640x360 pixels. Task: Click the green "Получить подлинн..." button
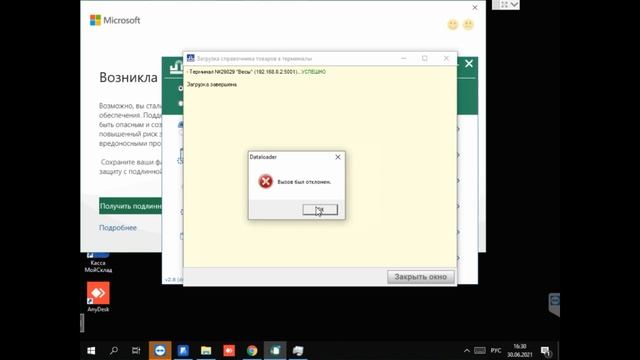(130, 206)
